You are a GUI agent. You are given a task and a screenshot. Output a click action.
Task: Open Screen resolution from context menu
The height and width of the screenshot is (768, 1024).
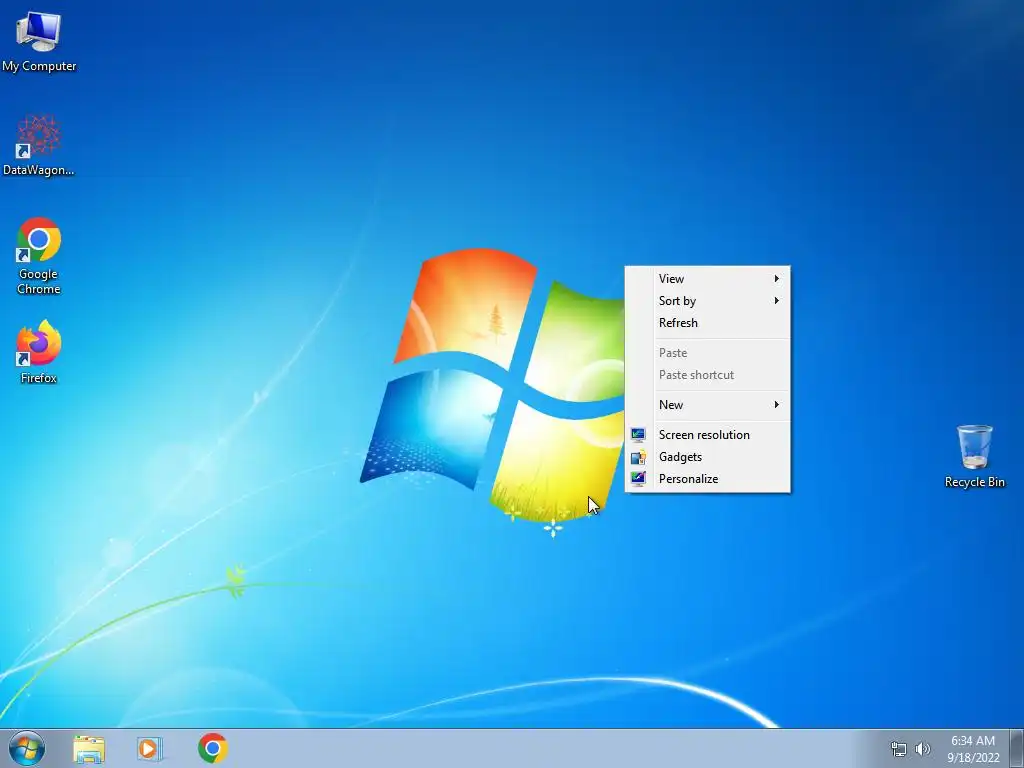pos(708,435)
